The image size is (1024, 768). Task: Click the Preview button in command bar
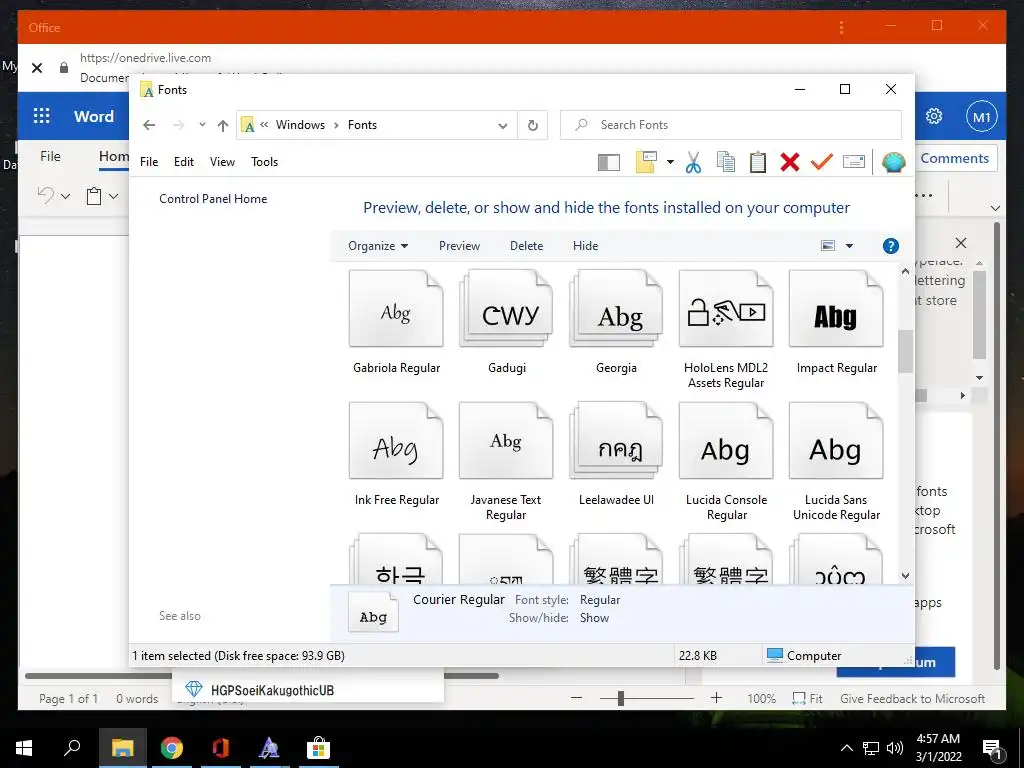click(459, 246)
